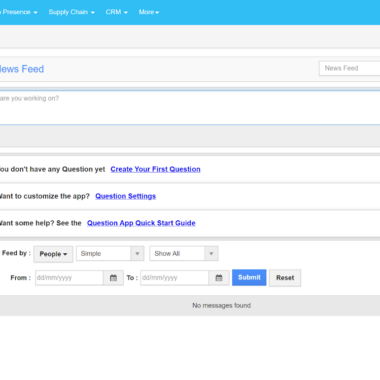380x380 pixels.
Task: Click the Submit button
Action: coord(249,277)
